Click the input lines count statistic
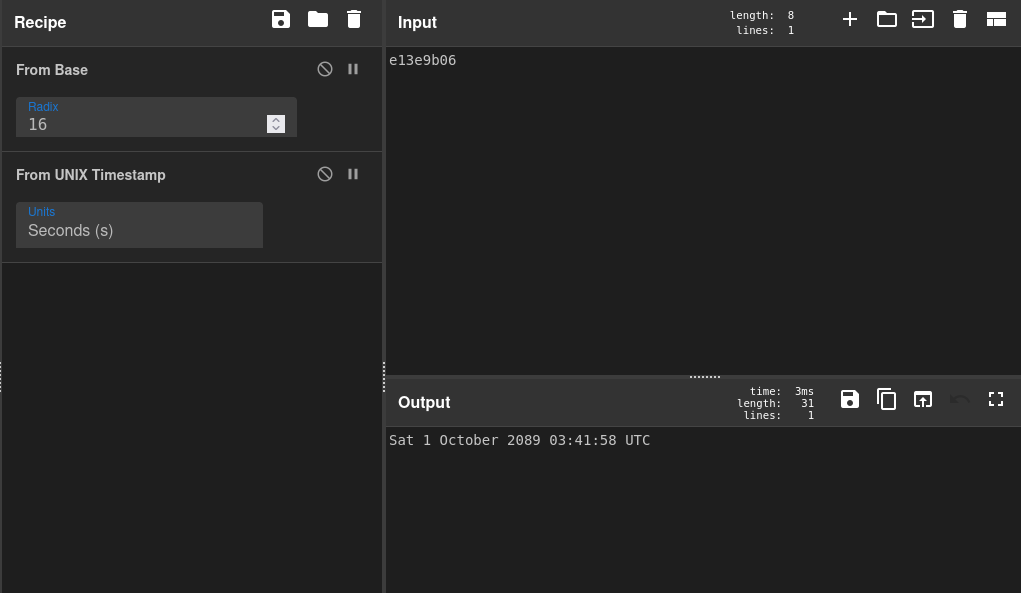This screenshot has width=1021, height=593. (x=765, y=30)
